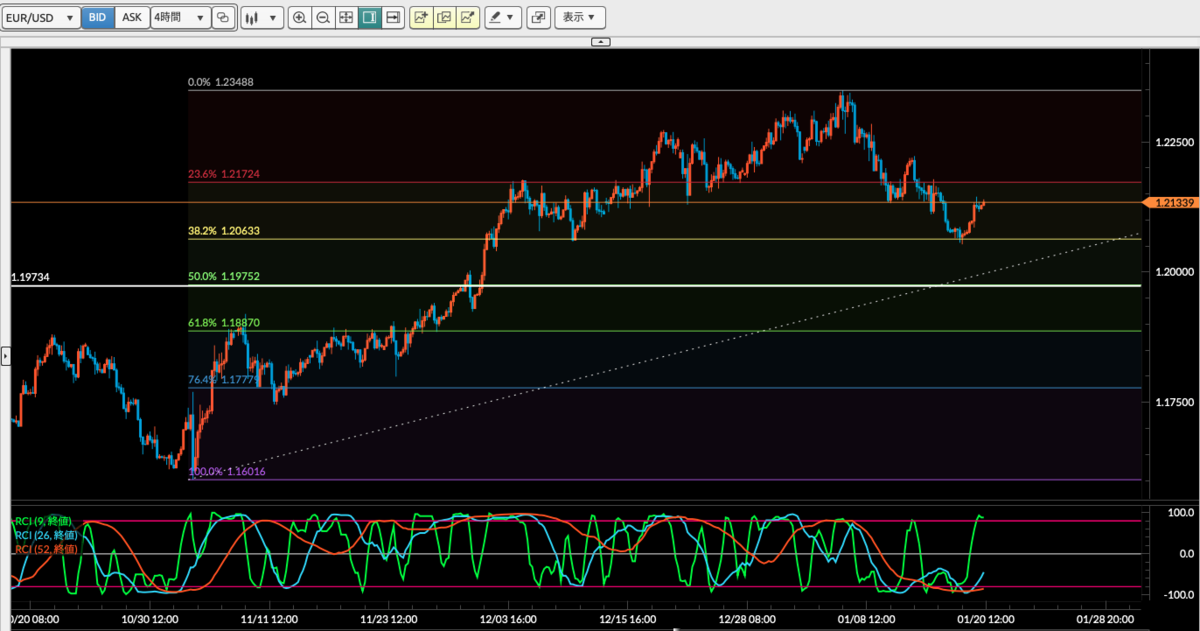
Task: Click the third yellow chart edit icon
Action: click(467, 17)
